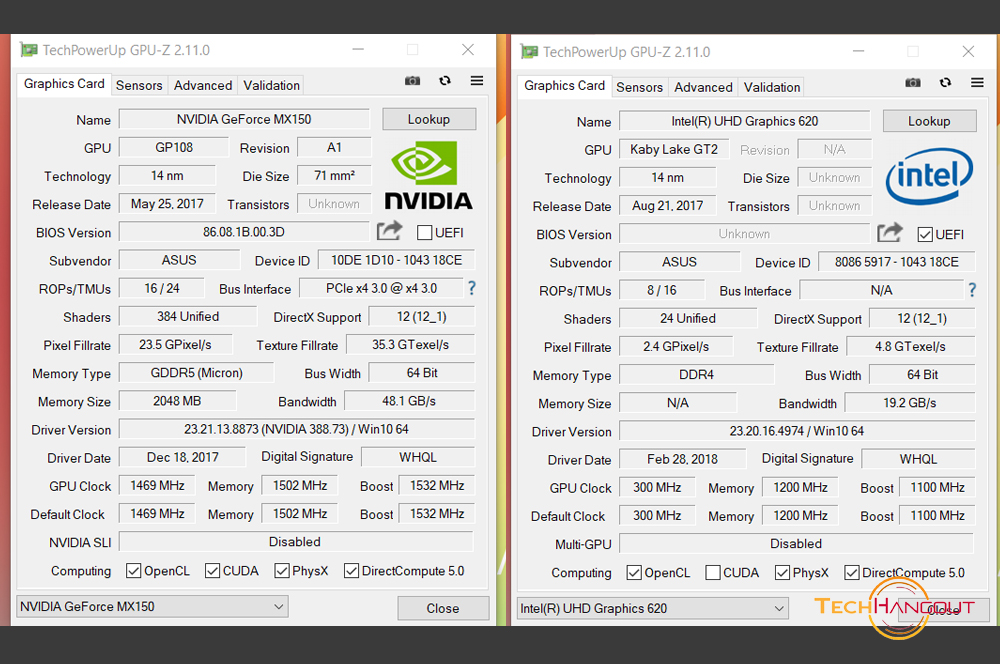Click NVIDIA driver version field 23.21.13.8873

point(297,429)
